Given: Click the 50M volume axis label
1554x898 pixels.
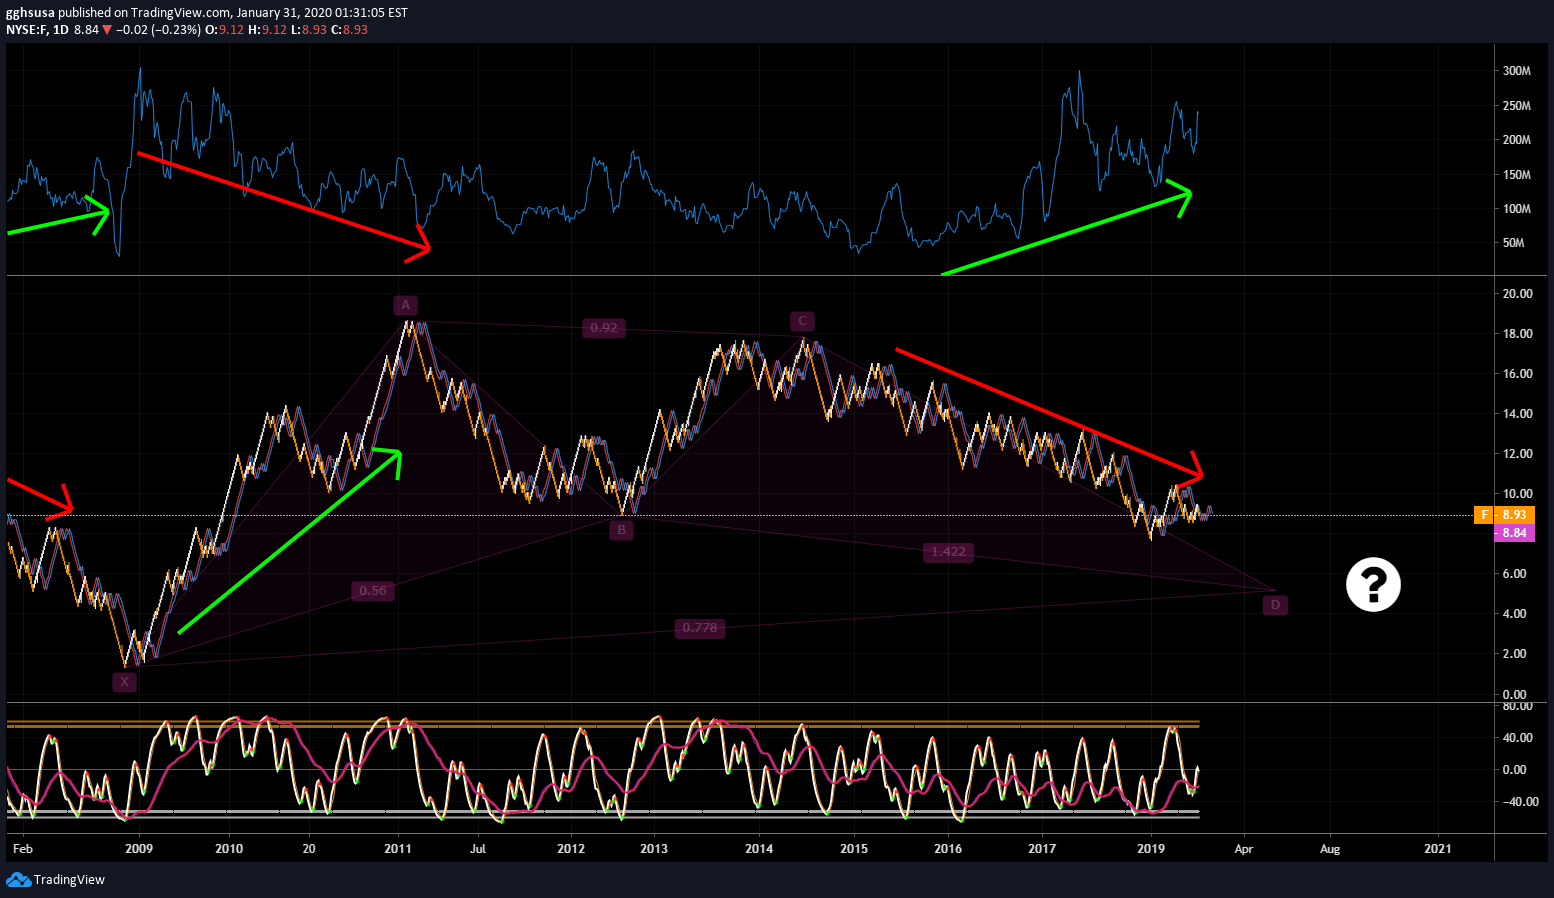Looking at the screenshot, I should click(1513, 243).
